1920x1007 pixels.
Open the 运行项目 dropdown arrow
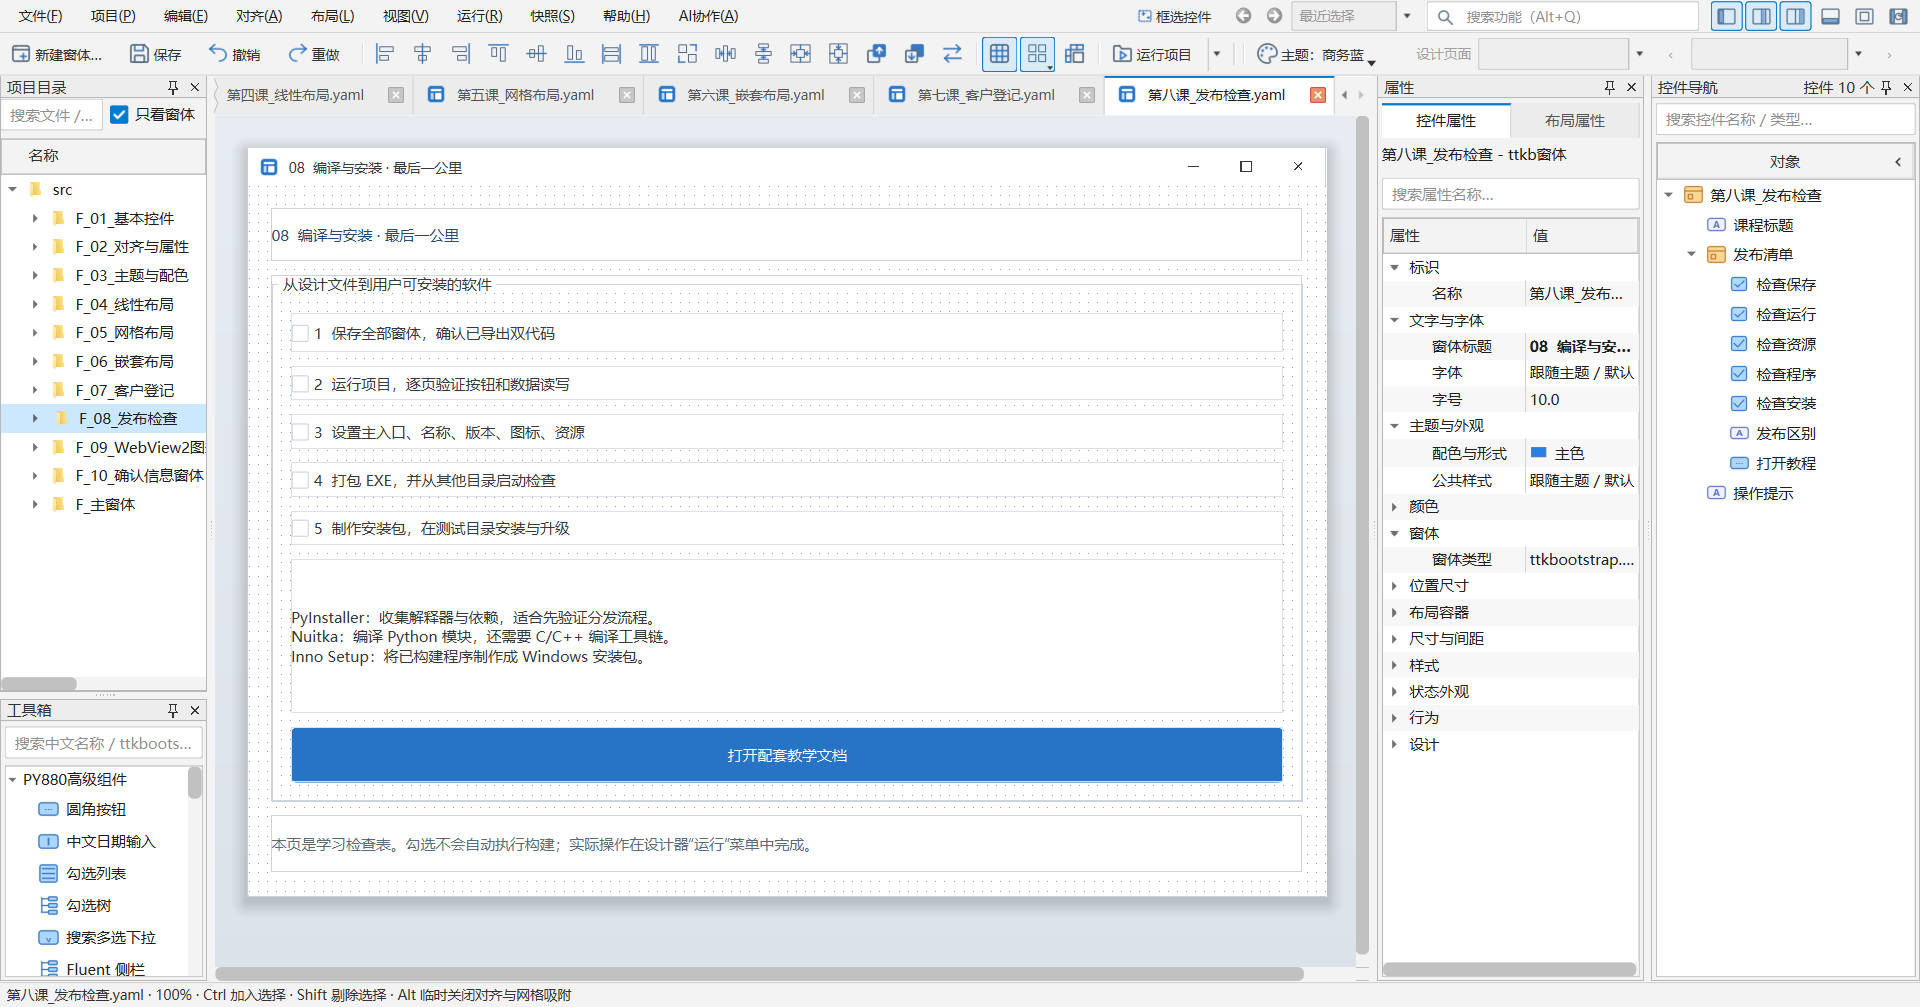[1217, 54]
